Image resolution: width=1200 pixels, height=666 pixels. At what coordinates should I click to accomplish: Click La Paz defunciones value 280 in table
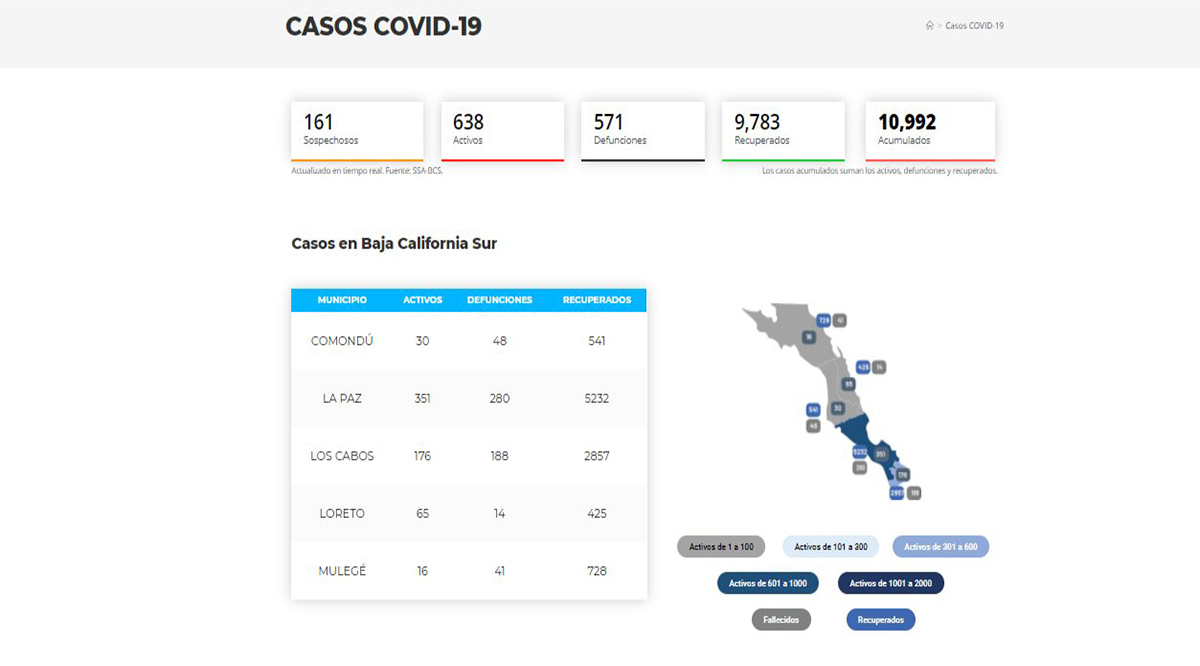tap(500, 398)
